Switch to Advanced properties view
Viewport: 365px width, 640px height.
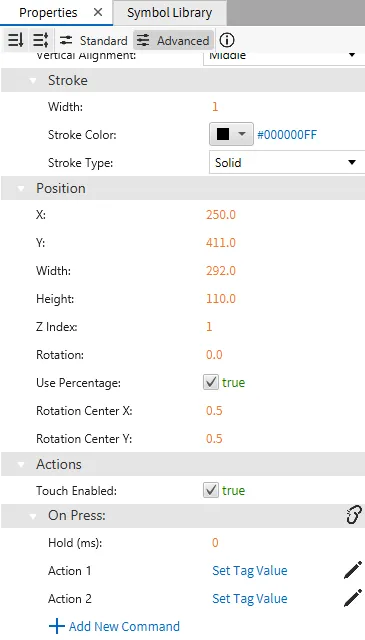173,40
